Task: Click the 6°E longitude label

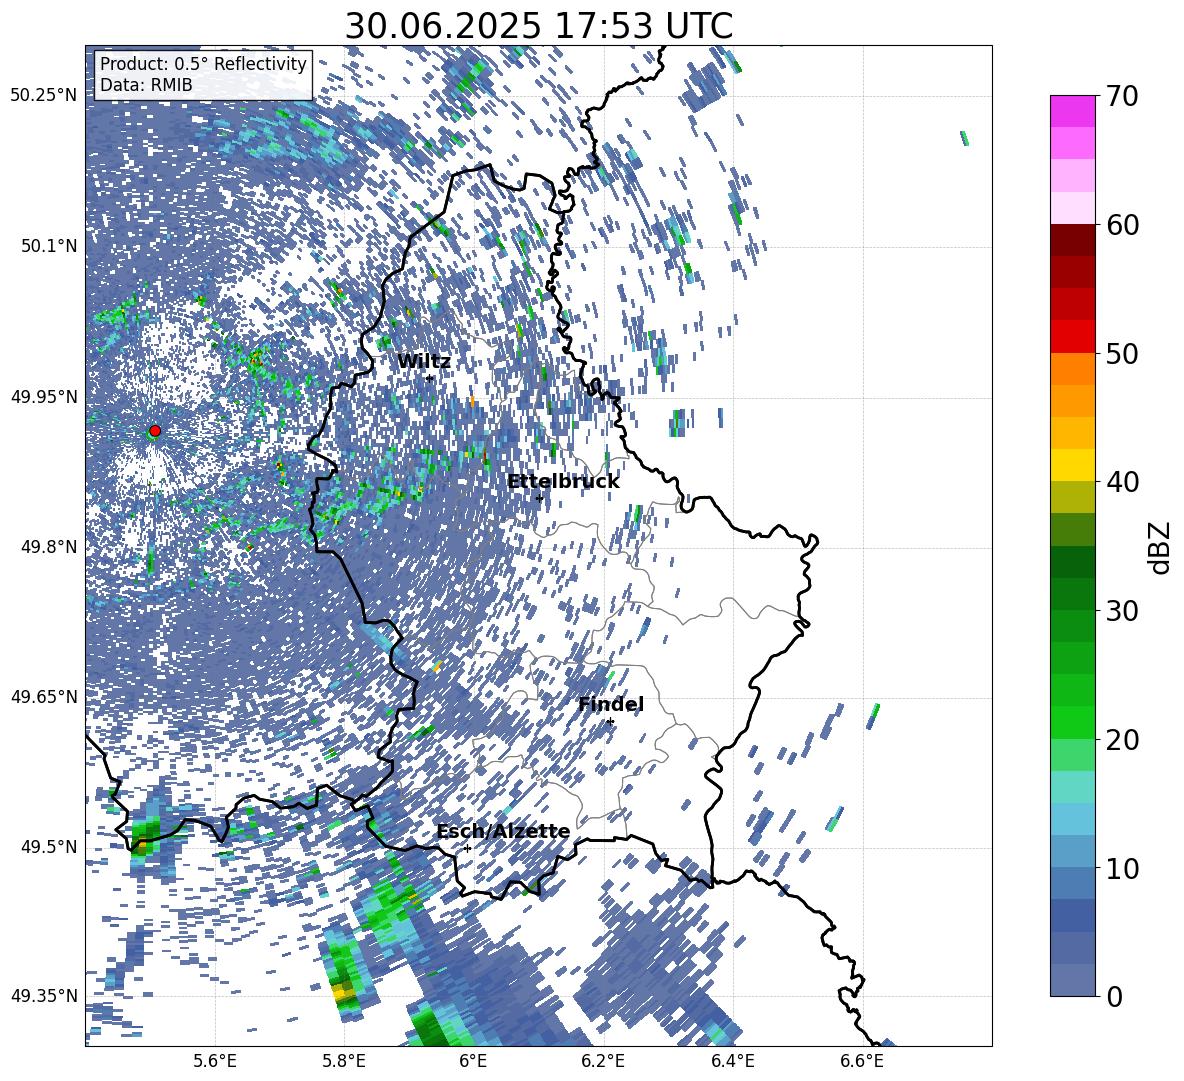Action: pyautogui.click(x=473, y=1062)
